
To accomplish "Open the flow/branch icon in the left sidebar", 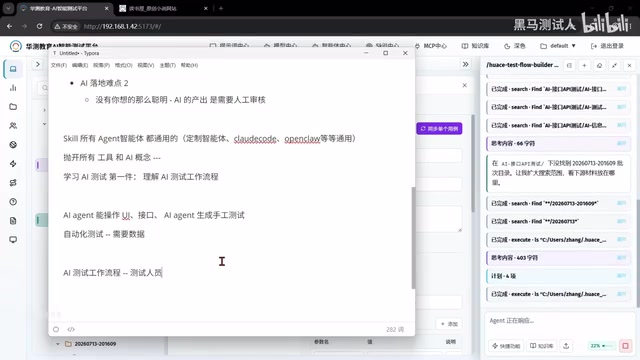I will (13, 182).
